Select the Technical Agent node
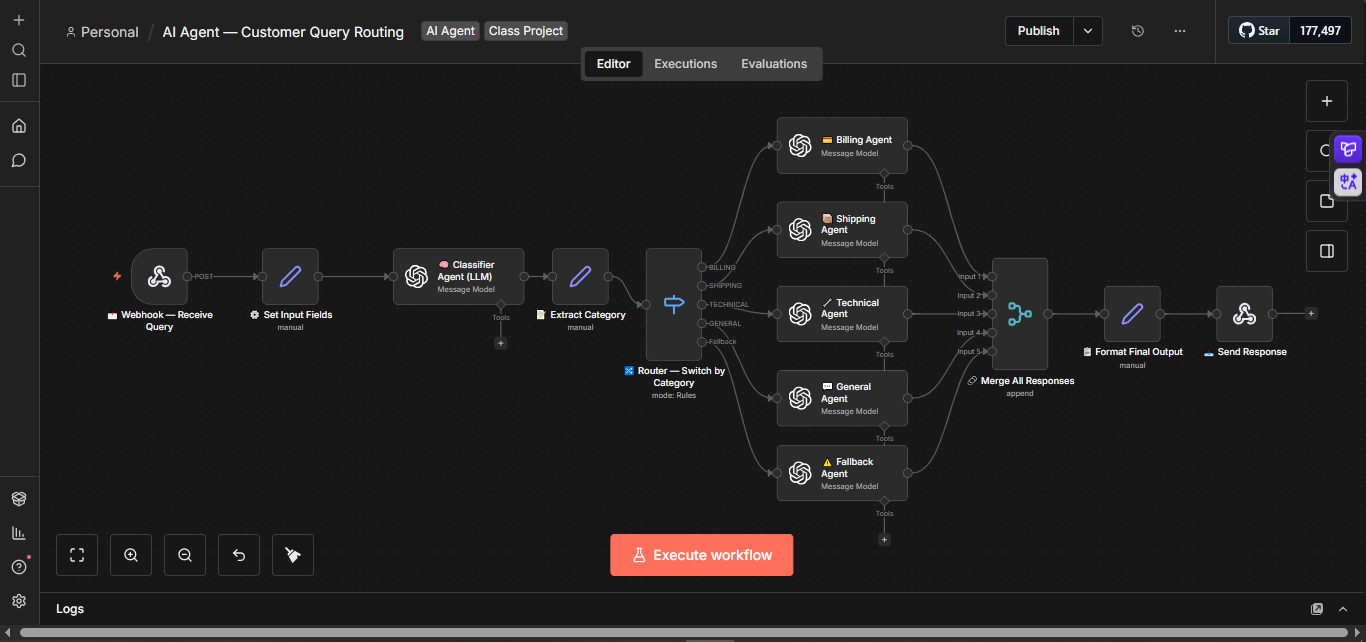 842,314
